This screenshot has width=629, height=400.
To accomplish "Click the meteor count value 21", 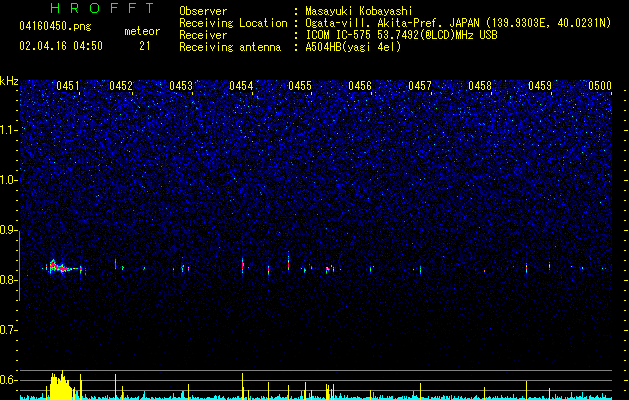I will tap(145, 46).
